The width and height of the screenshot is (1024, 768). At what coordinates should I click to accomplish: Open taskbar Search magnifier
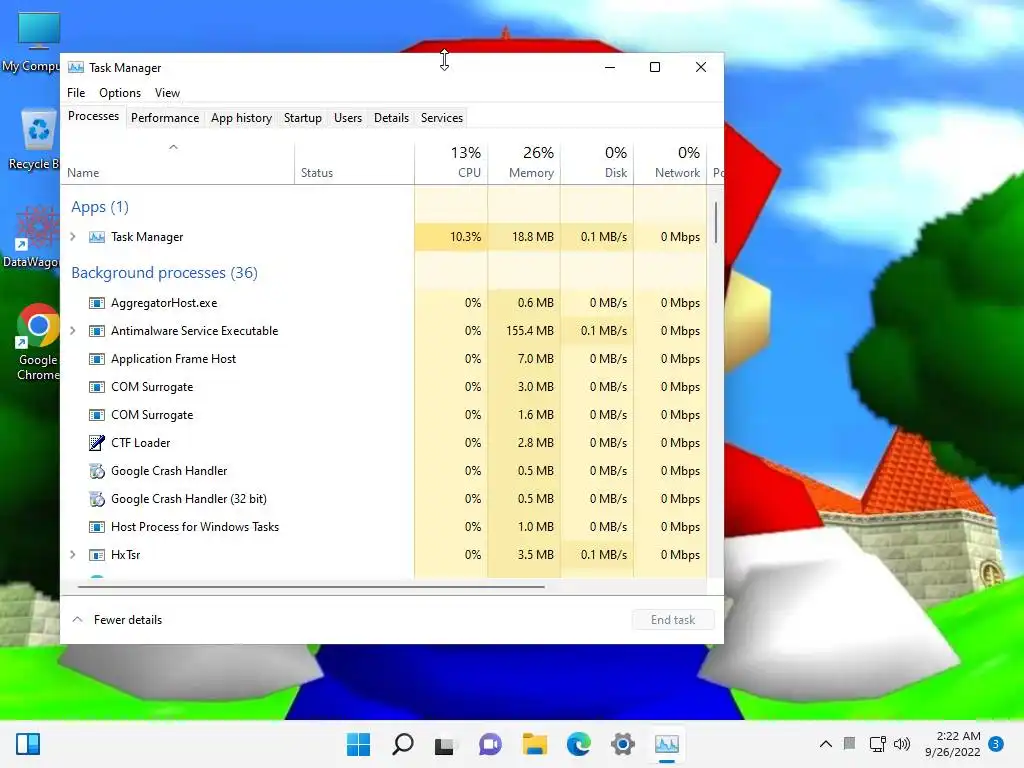[x=402, y=744]
